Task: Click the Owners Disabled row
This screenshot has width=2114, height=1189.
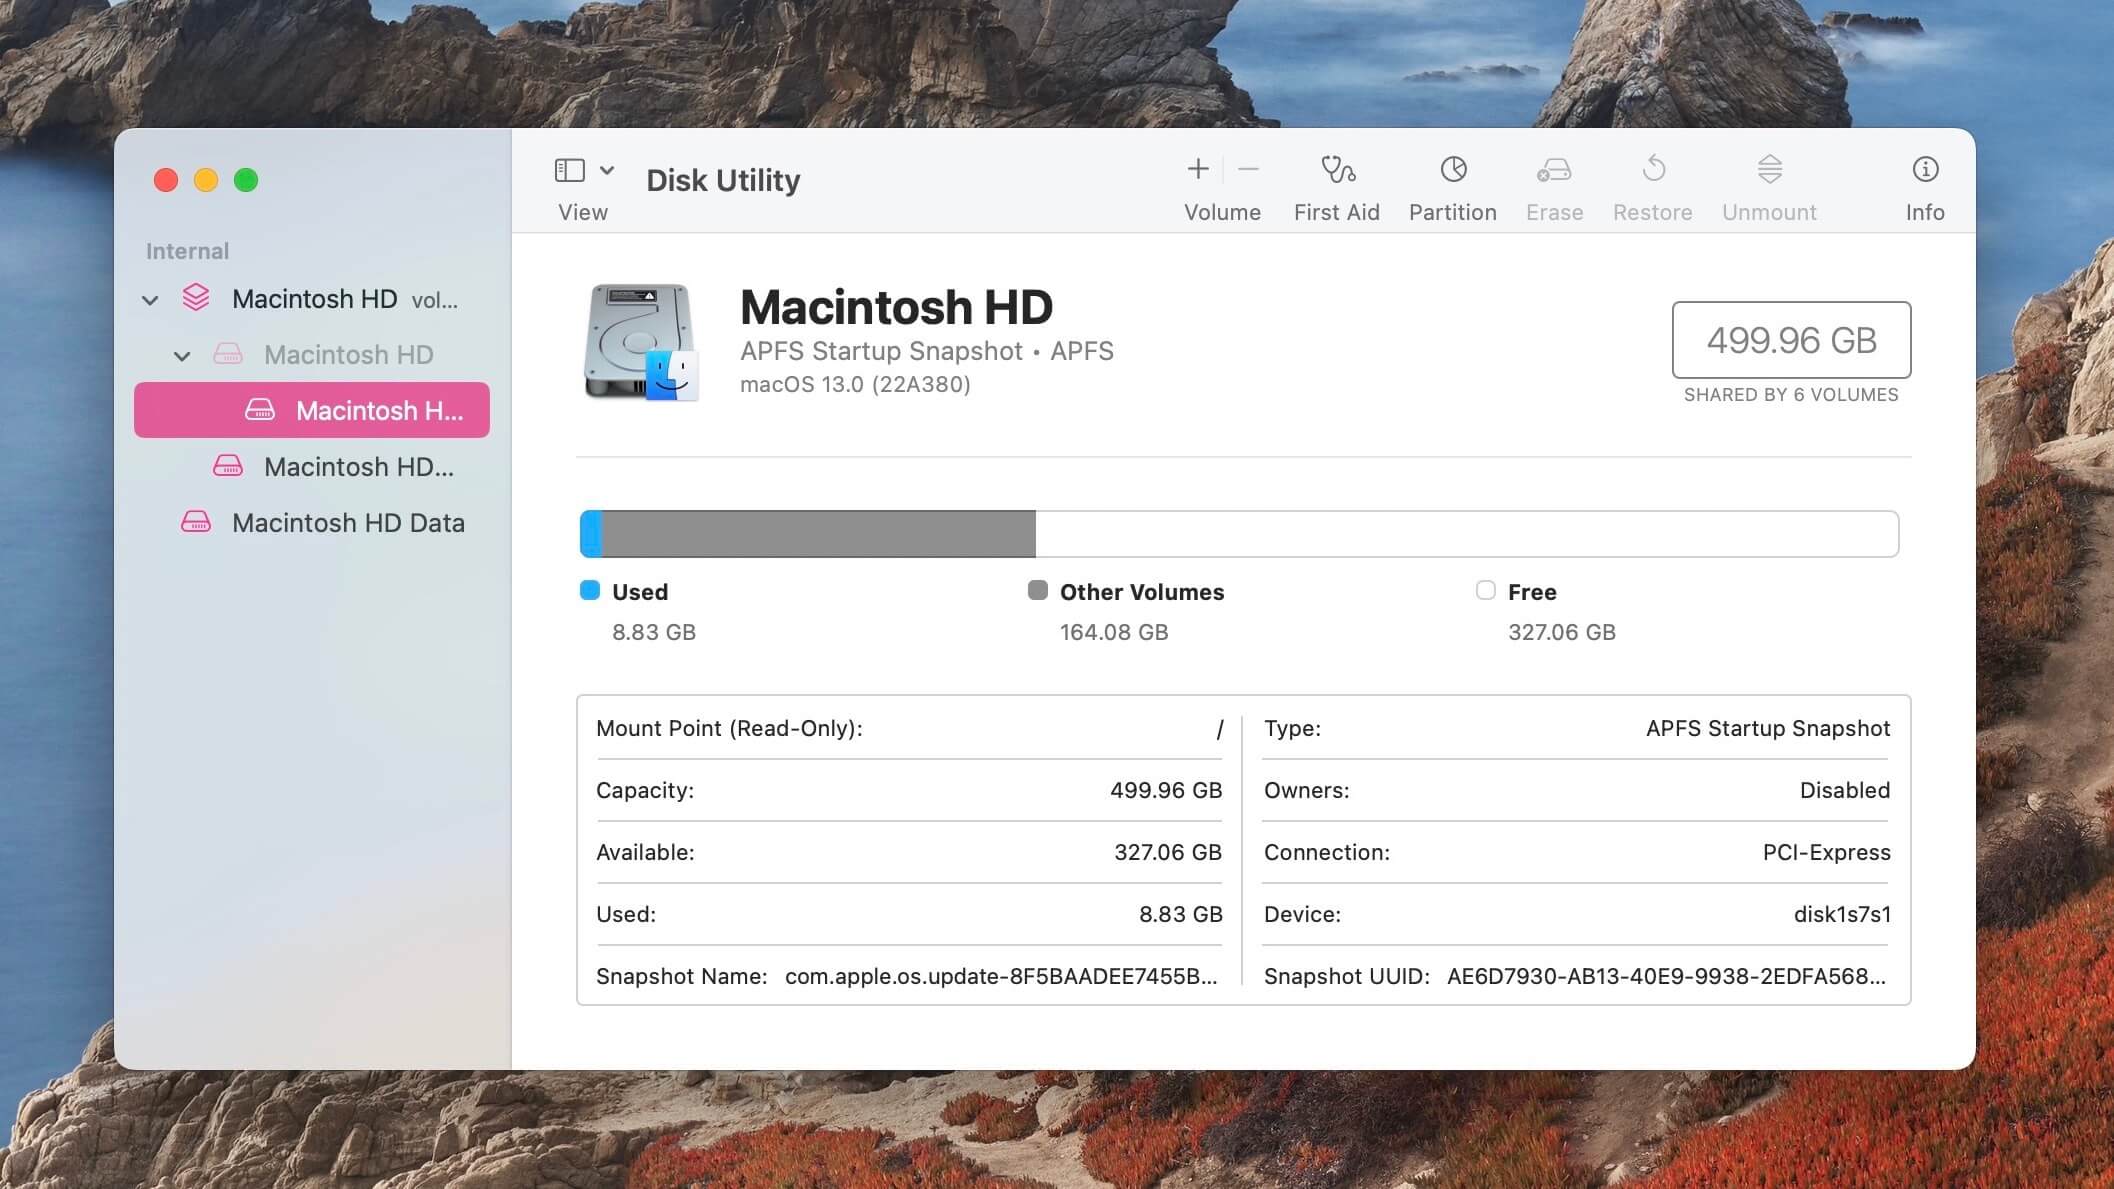Action: (1577, 790)
